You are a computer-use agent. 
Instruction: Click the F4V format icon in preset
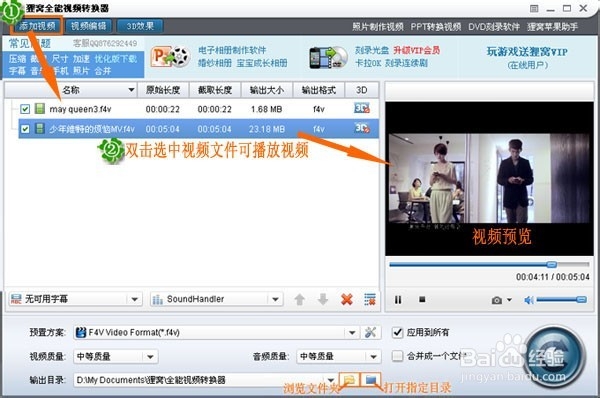[81, 332]
